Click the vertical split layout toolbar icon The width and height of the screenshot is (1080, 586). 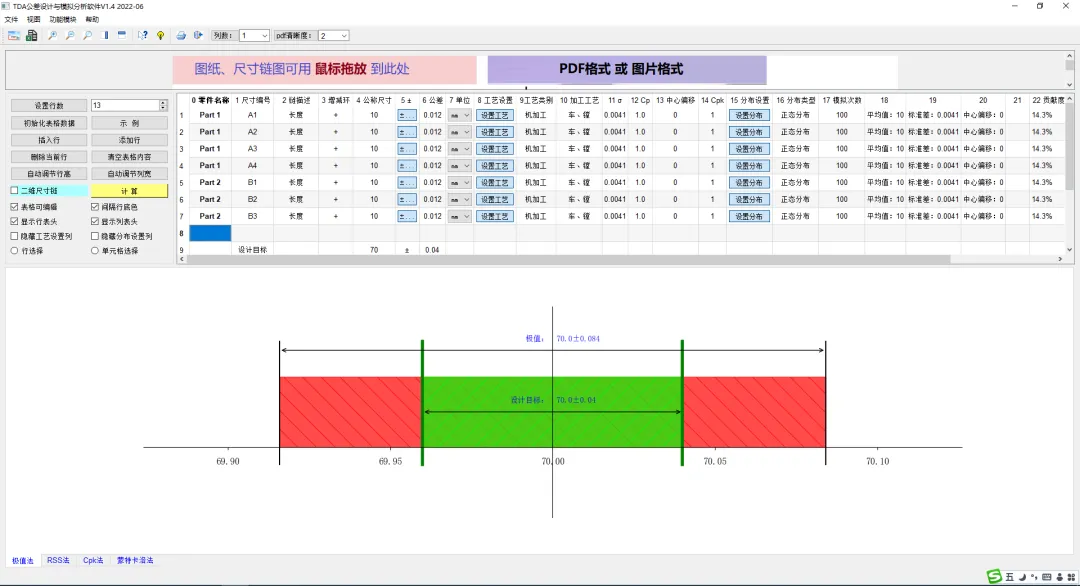pos(105,35)
